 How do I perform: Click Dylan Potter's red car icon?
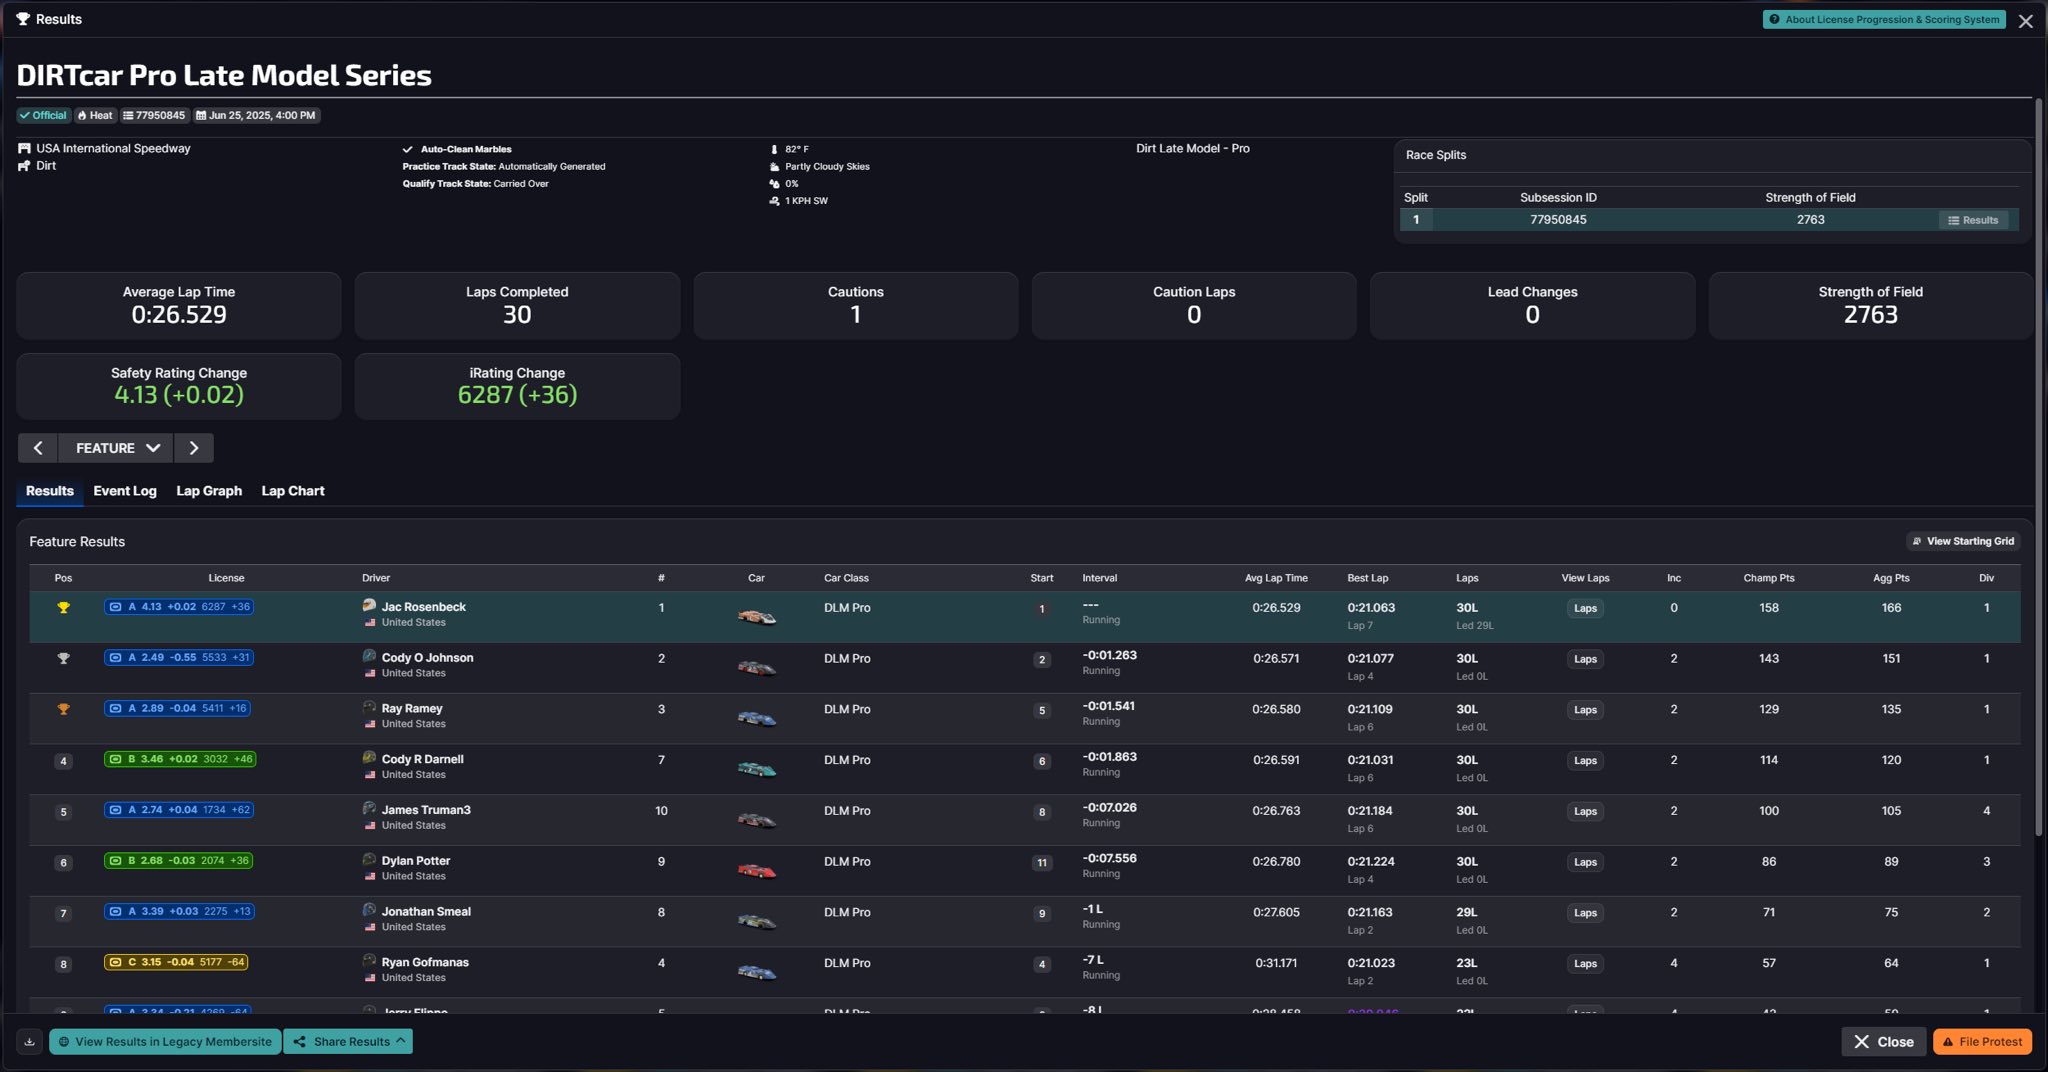[x=756, y=870]
